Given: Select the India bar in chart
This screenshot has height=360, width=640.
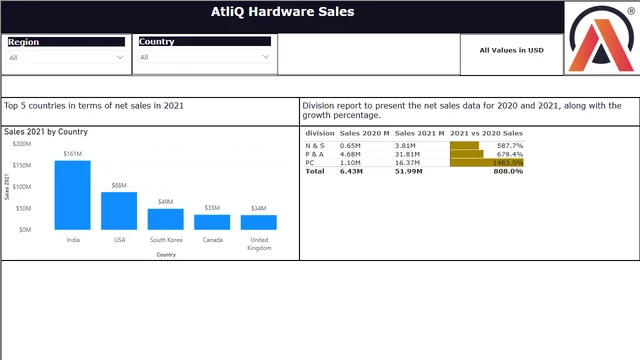Looking at the screenshot, I should click(x=73, y=195).
